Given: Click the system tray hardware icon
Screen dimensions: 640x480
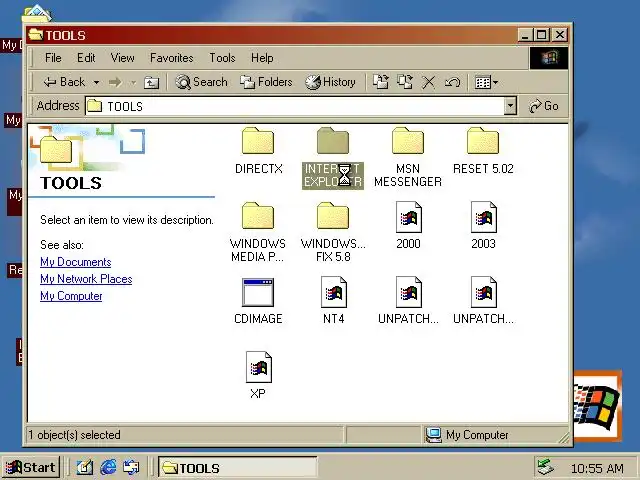Looking at the screenshot, I should [545, 467].
